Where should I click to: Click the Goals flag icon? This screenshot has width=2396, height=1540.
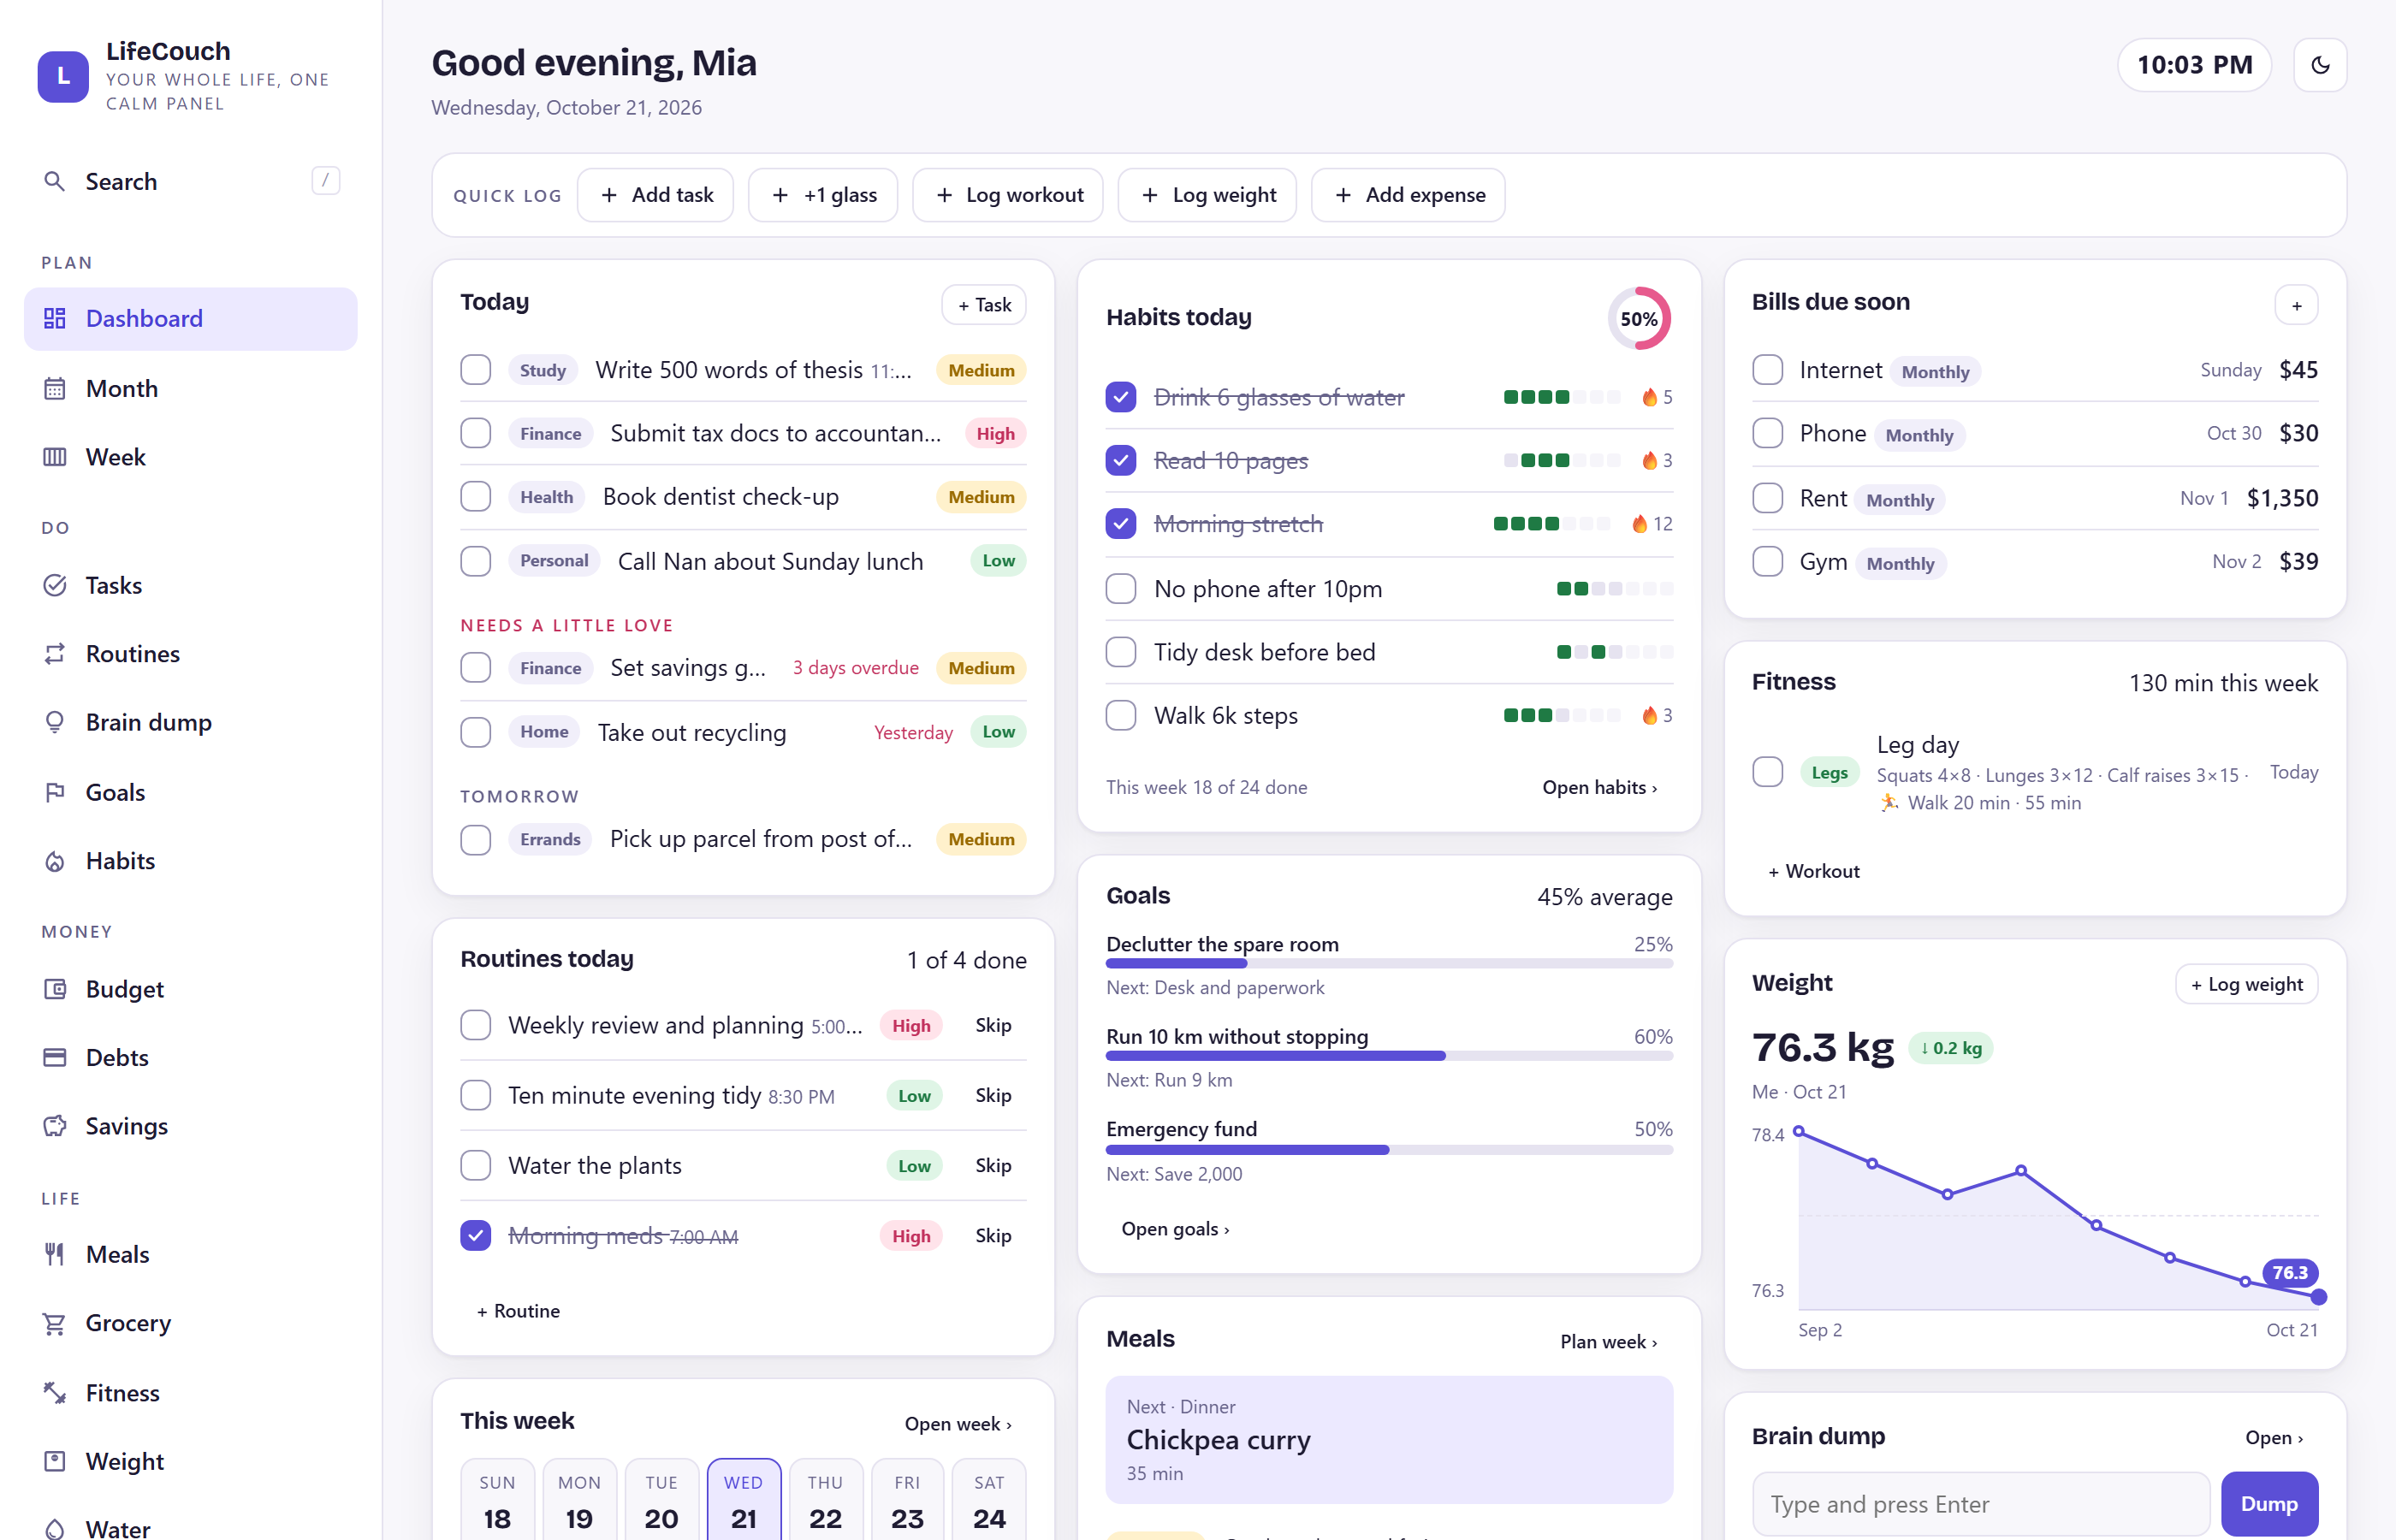[x=55, y=792]
